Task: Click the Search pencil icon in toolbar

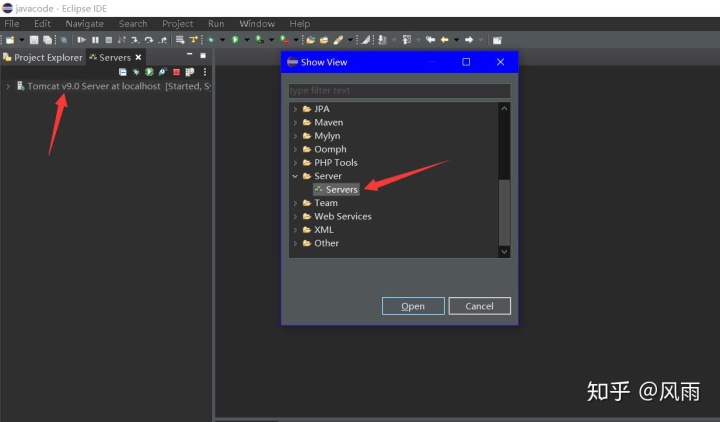Action: [x=338, y=40]
